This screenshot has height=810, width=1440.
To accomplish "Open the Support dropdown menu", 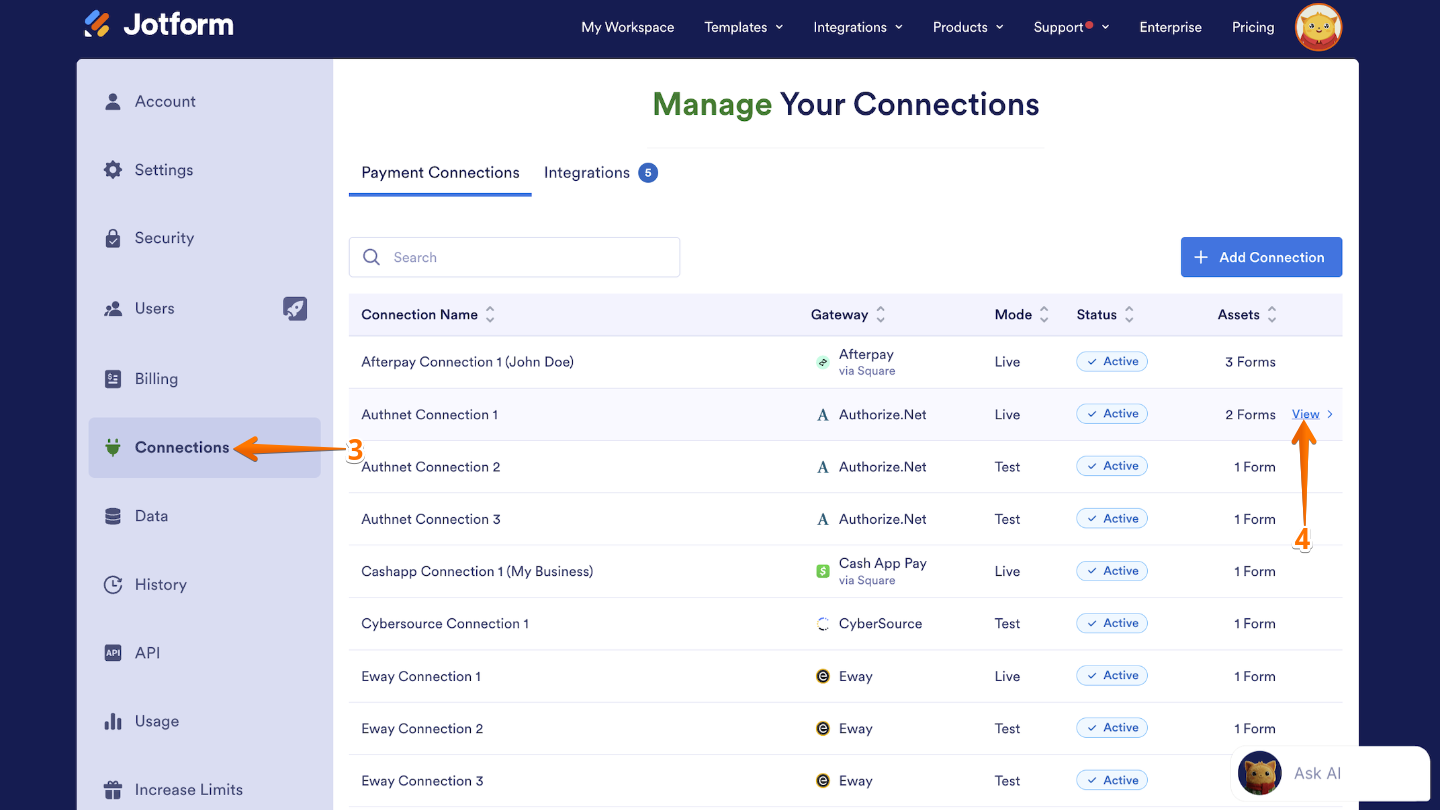I will pyautogui.click(x=1070, y=27).
